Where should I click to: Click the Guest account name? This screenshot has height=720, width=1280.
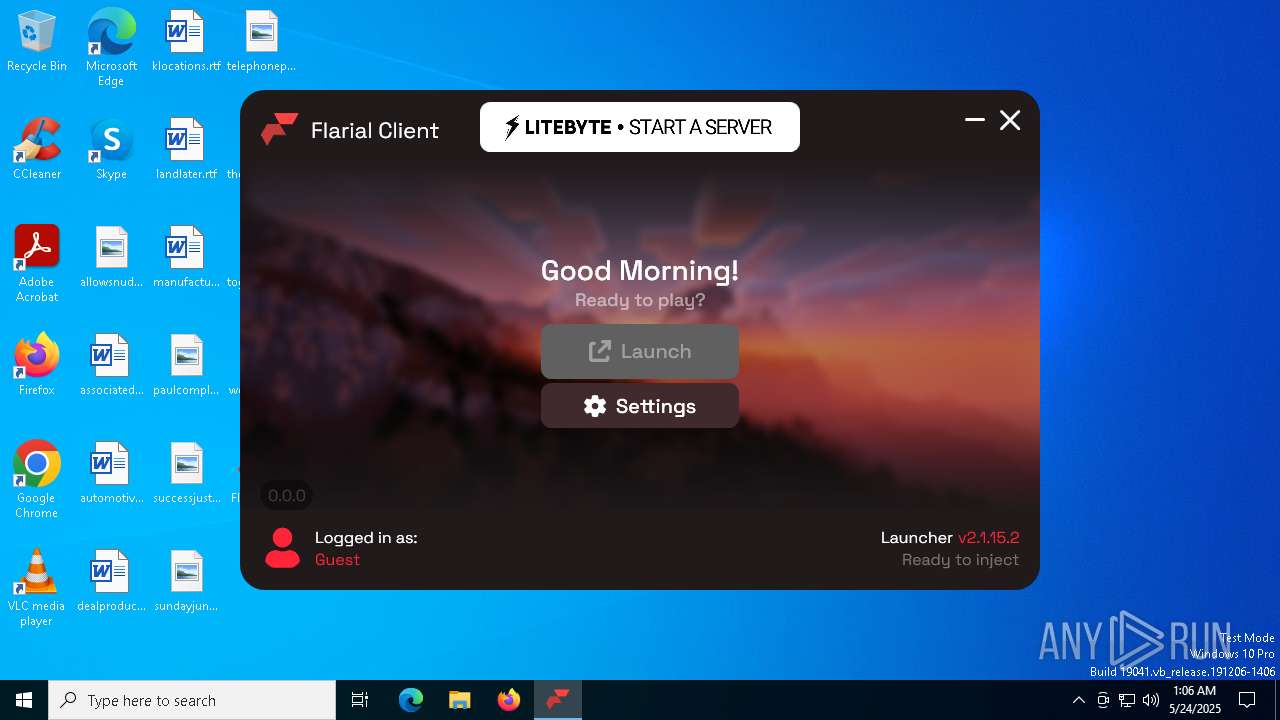coord(337,559)
